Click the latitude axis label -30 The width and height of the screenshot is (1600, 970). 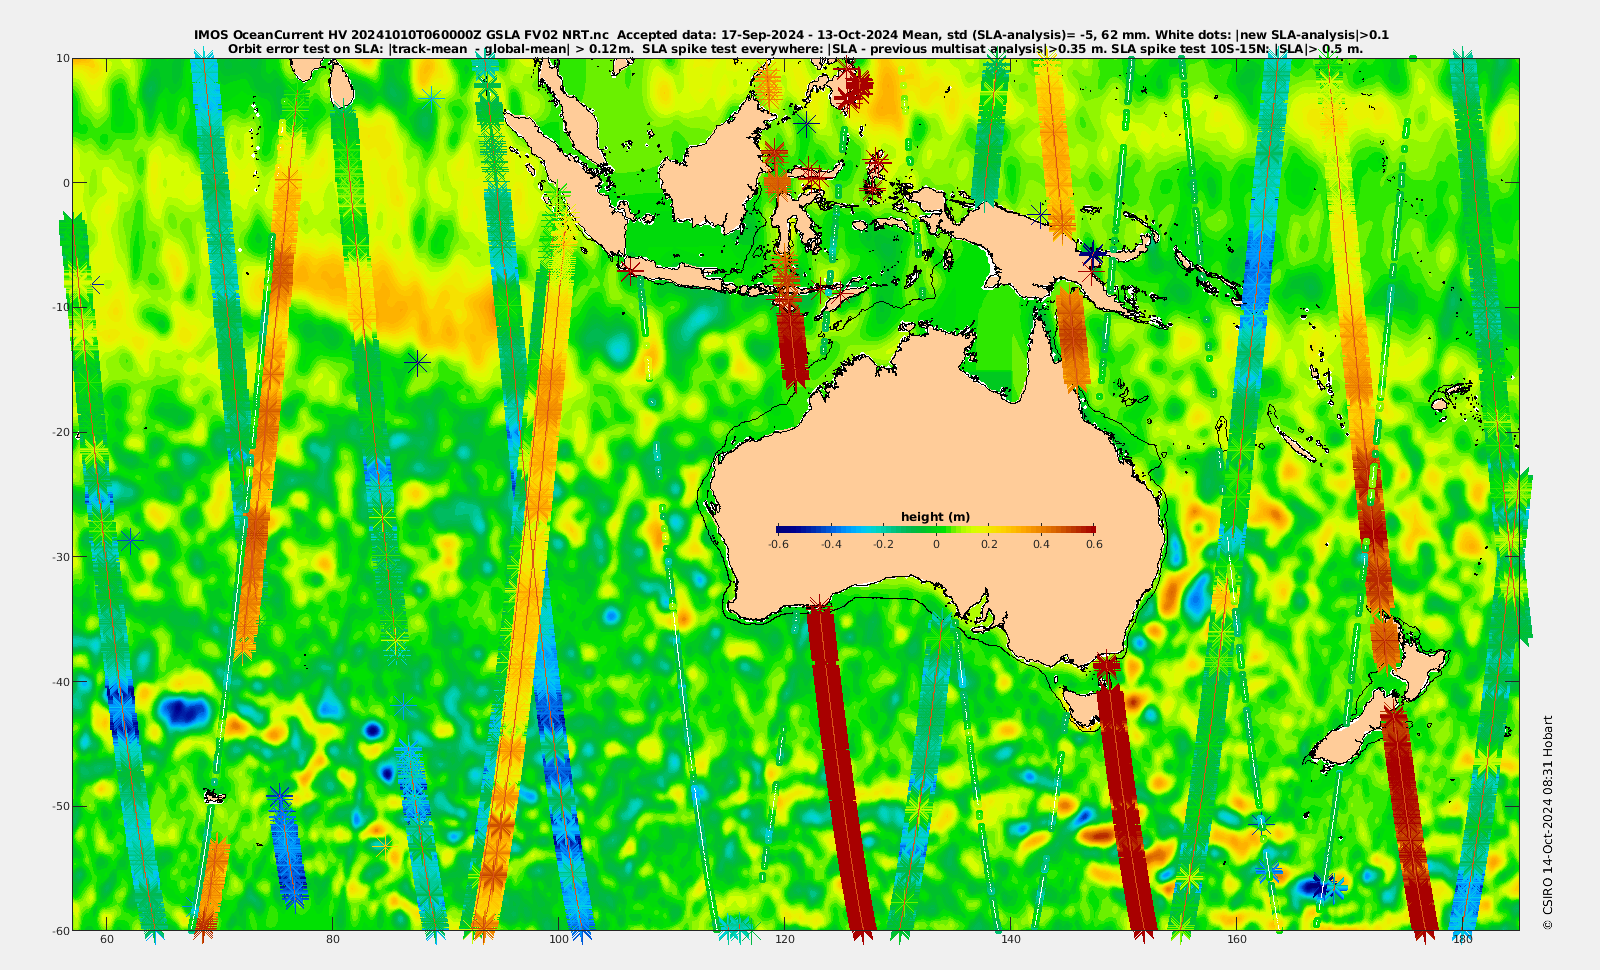click(61, 557)
